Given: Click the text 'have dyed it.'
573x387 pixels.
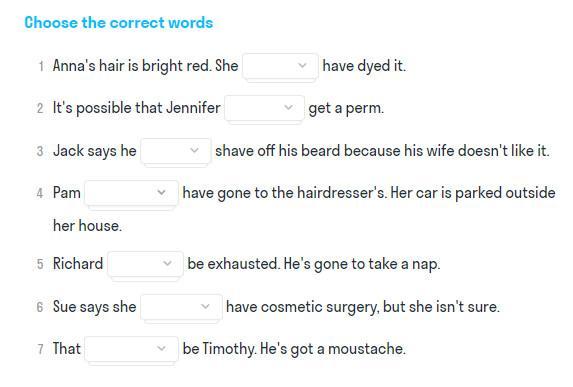Looking at the screenshot, I should click(364, 66).
